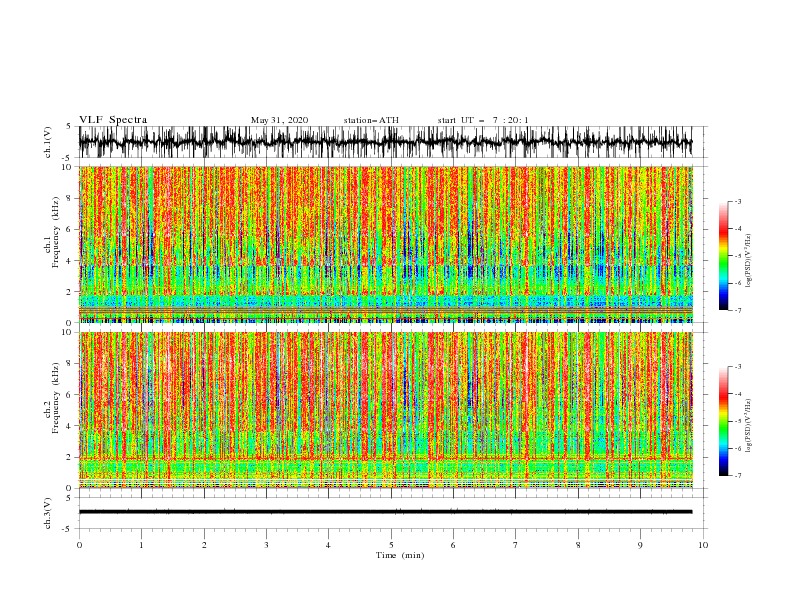Click time-axis tick label "10" at the bottom
The image size is (792, 612).
[x=703, y=545]
